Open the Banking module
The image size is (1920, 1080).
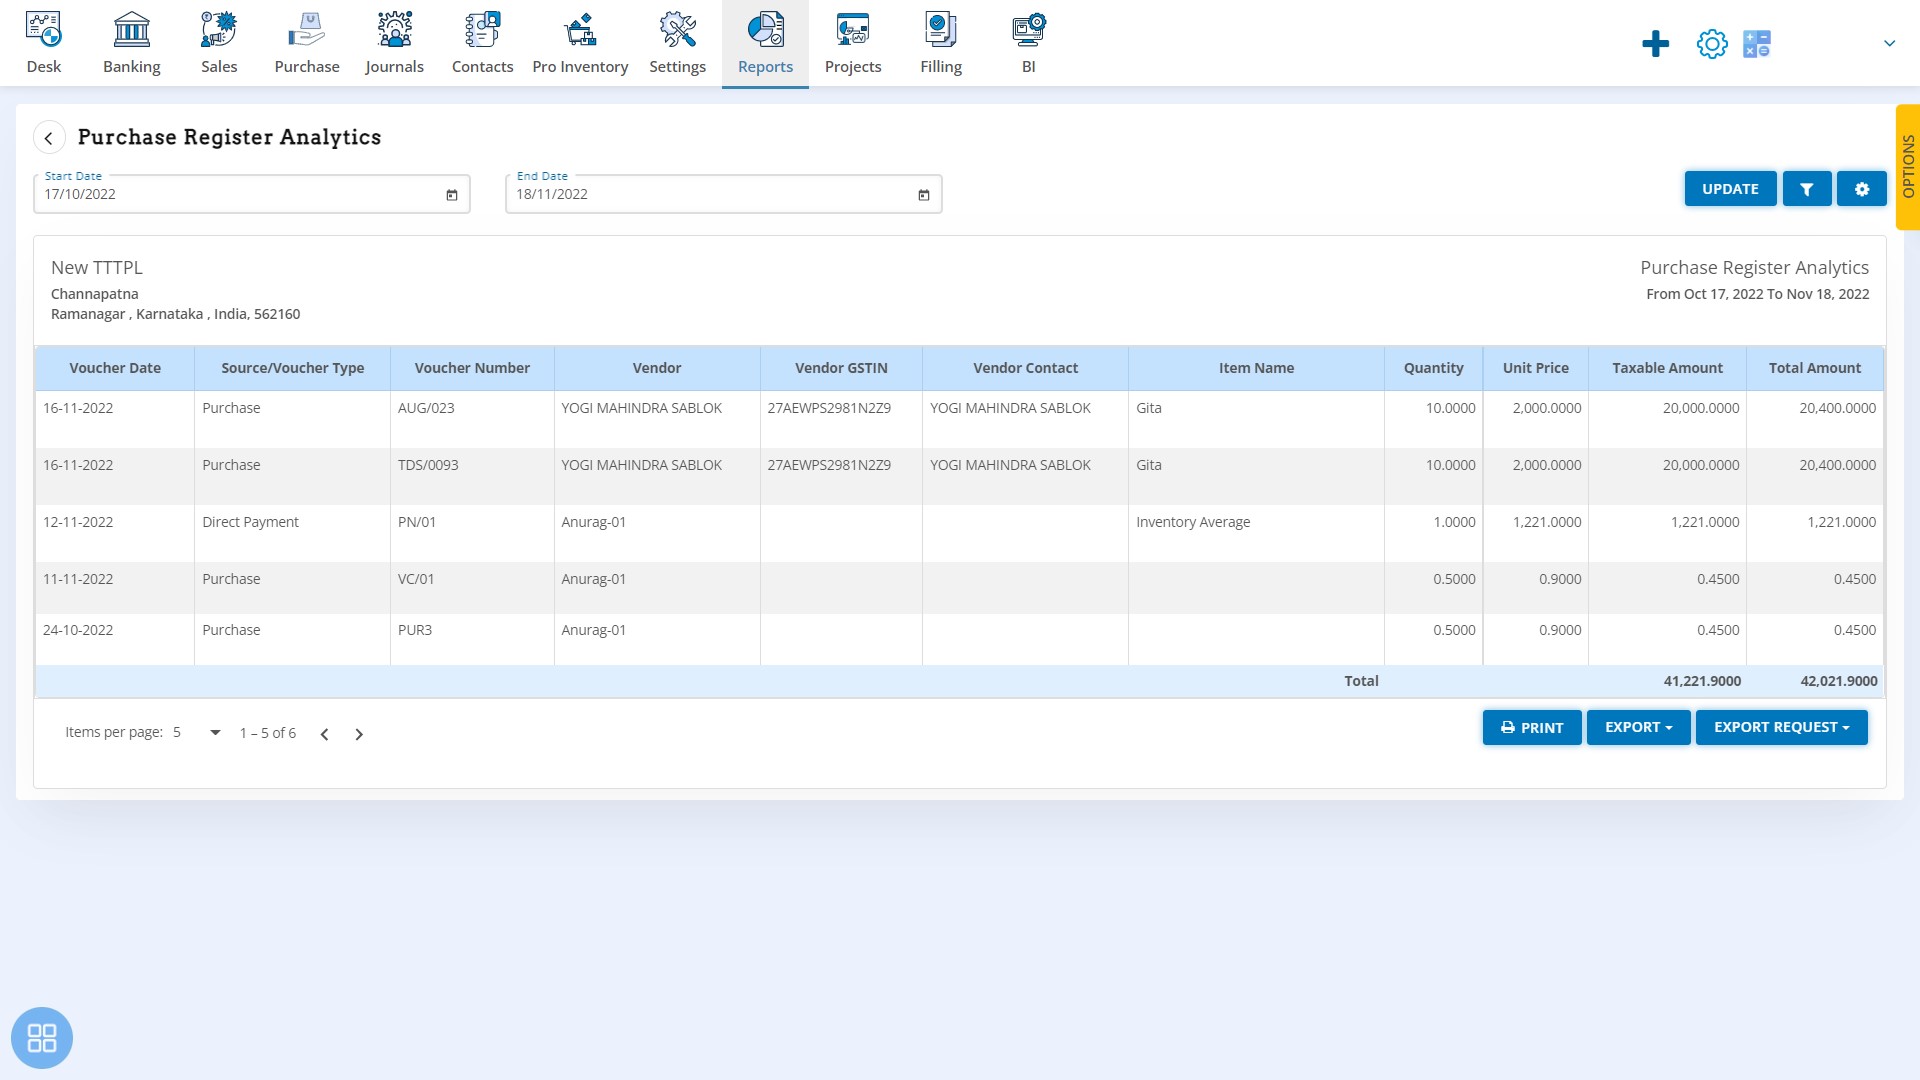131,44
